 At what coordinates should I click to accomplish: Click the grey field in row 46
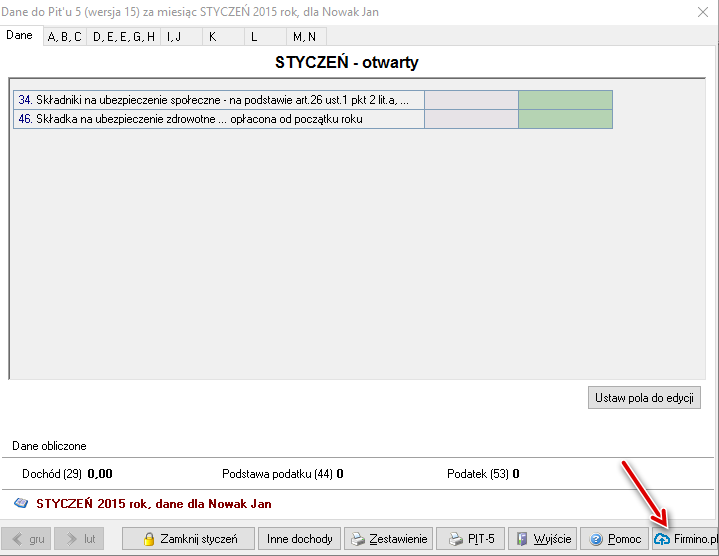point(471,119)
